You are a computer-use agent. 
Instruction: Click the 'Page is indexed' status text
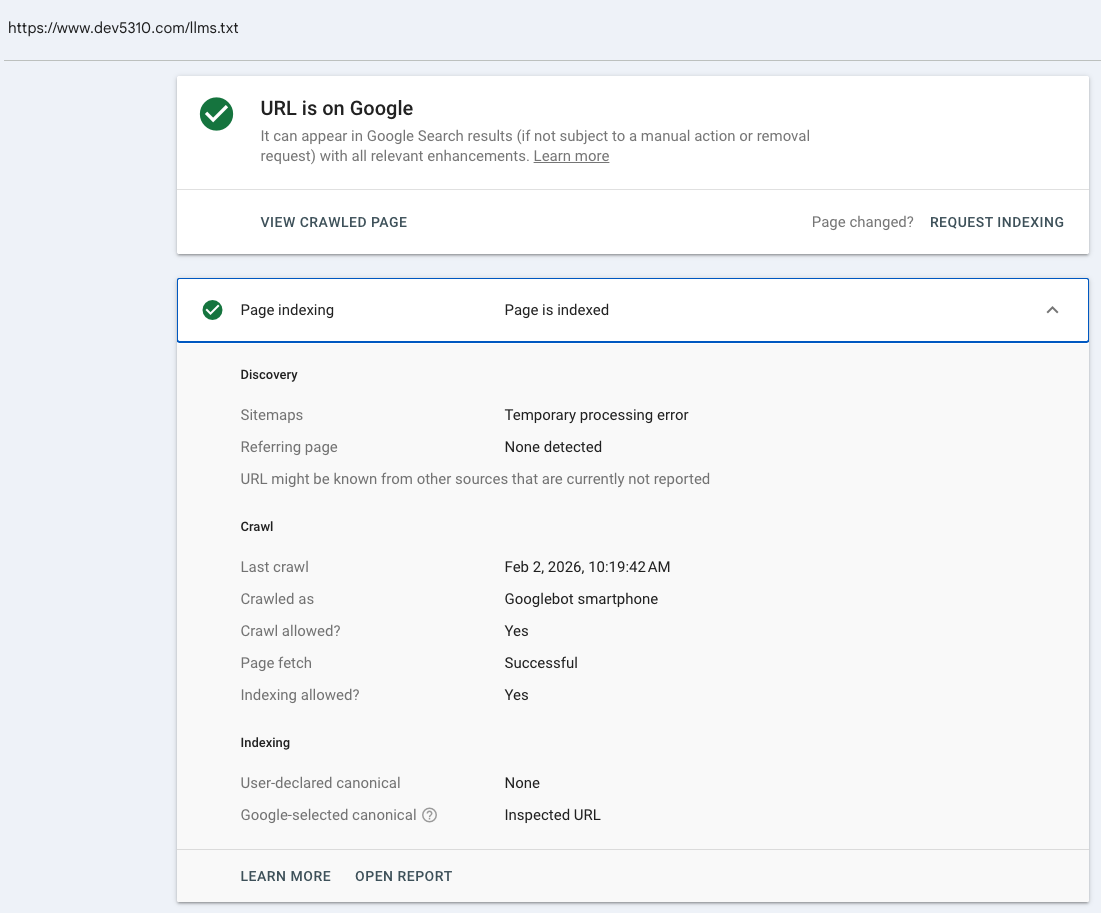556,310
